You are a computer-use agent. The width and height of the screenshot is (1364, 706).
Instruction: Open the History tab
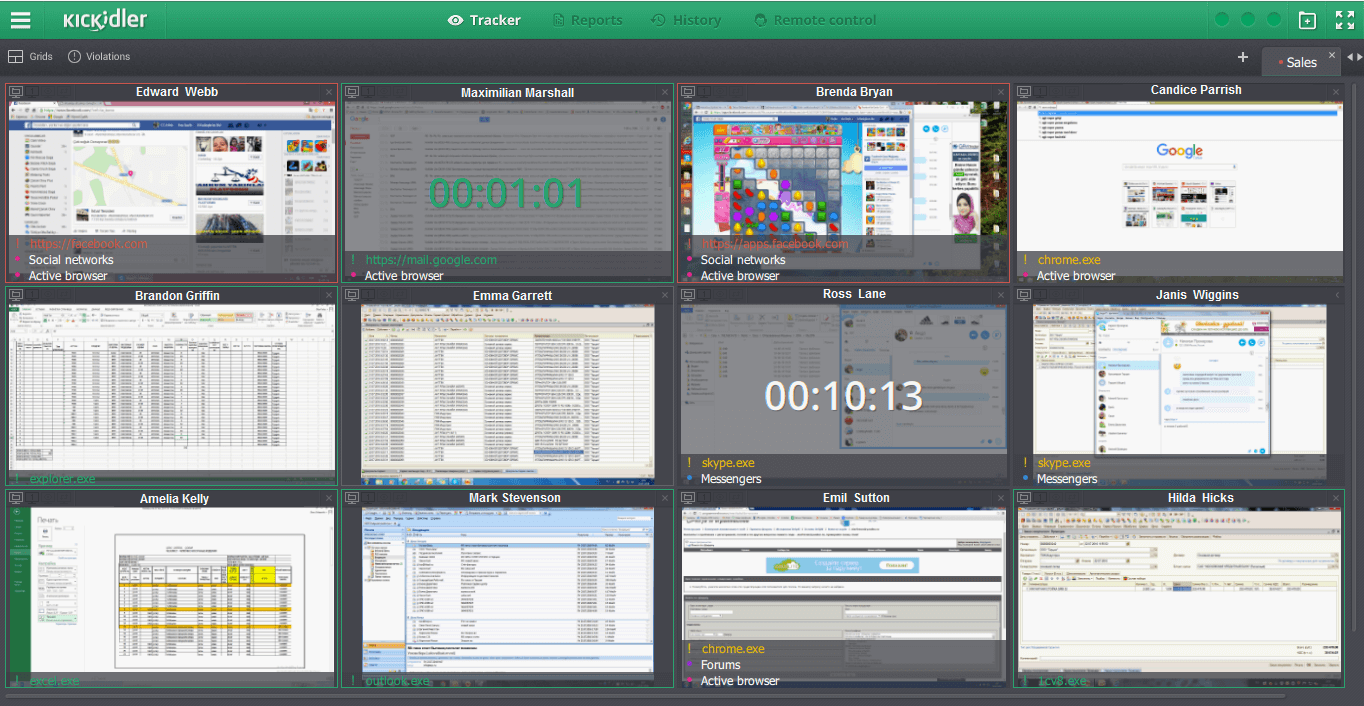pyautogui.click(x=686, y=20)
